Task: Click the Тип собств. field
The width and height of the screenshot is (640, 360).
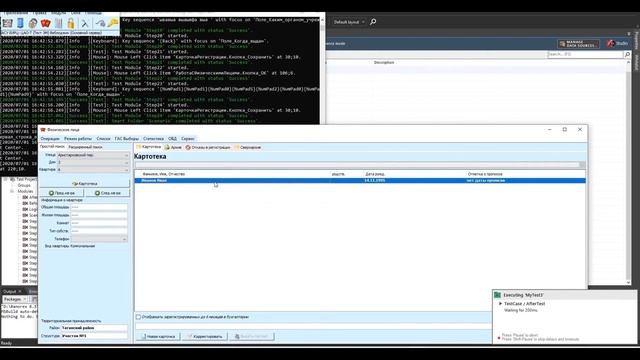Action: tap(99, 231)
